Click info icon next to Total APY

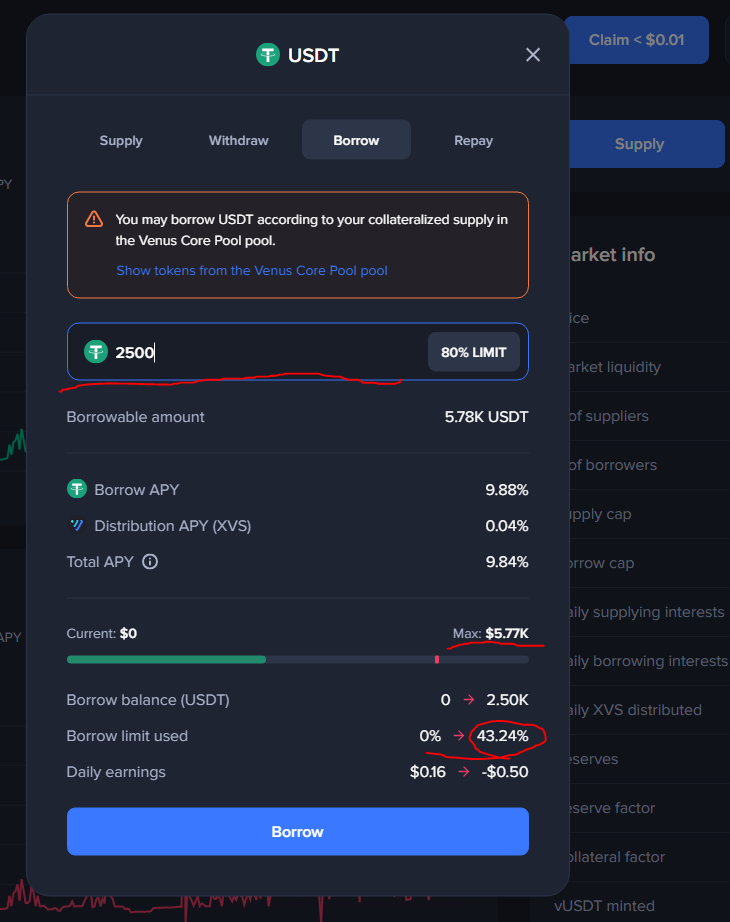click(x=150, y=562)
